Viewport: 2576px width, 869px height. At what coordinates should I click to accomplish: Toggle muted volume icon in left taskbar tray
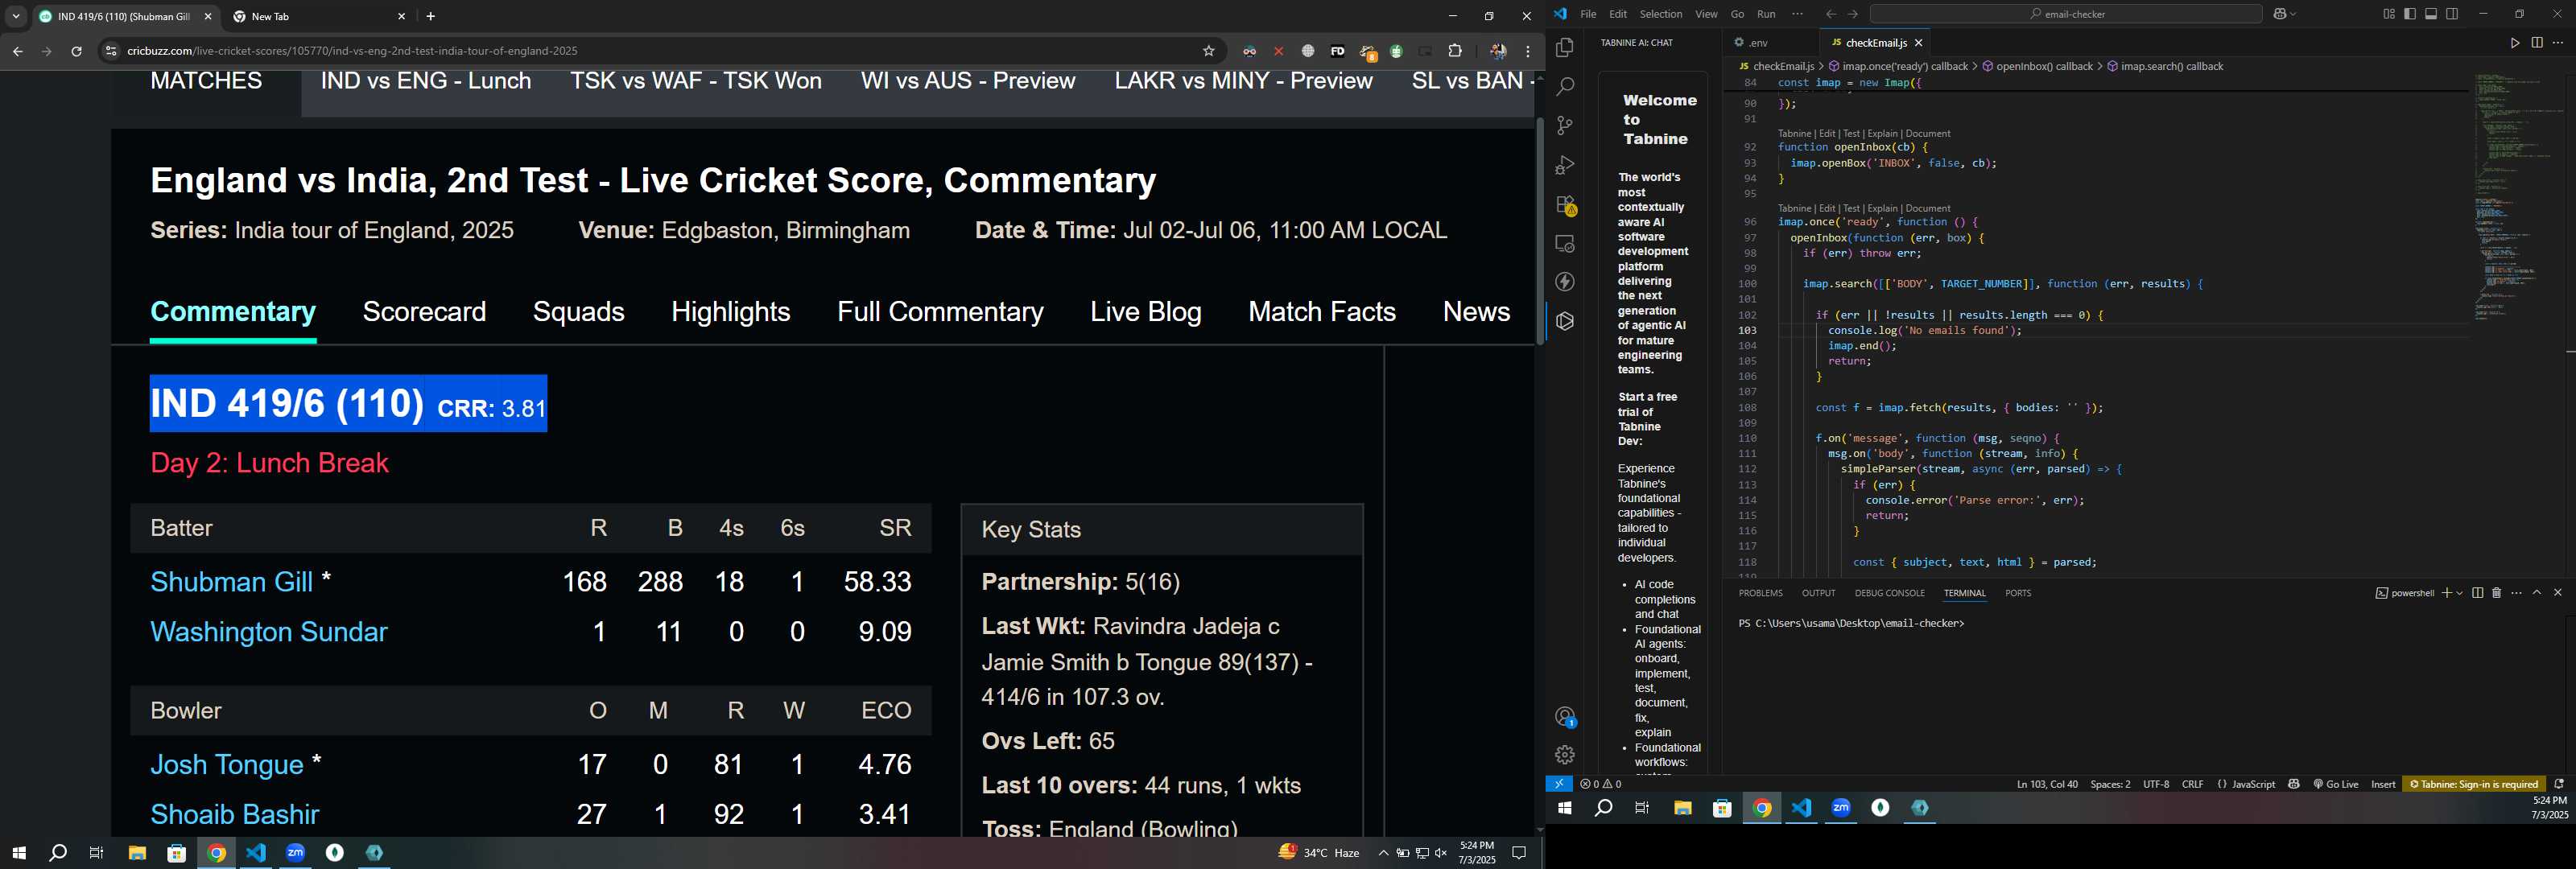point(1441,853)
